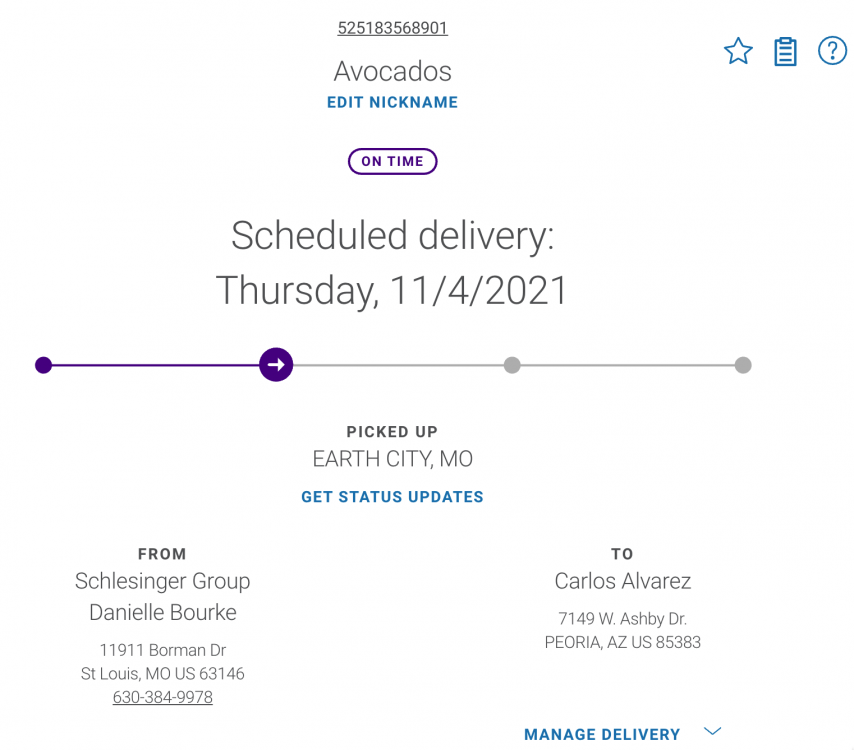Image resolution: width=854 pixels, height=750 pixels.
Task: Open the clipboard shipment details icon
Action: click(x=785, y=52)
